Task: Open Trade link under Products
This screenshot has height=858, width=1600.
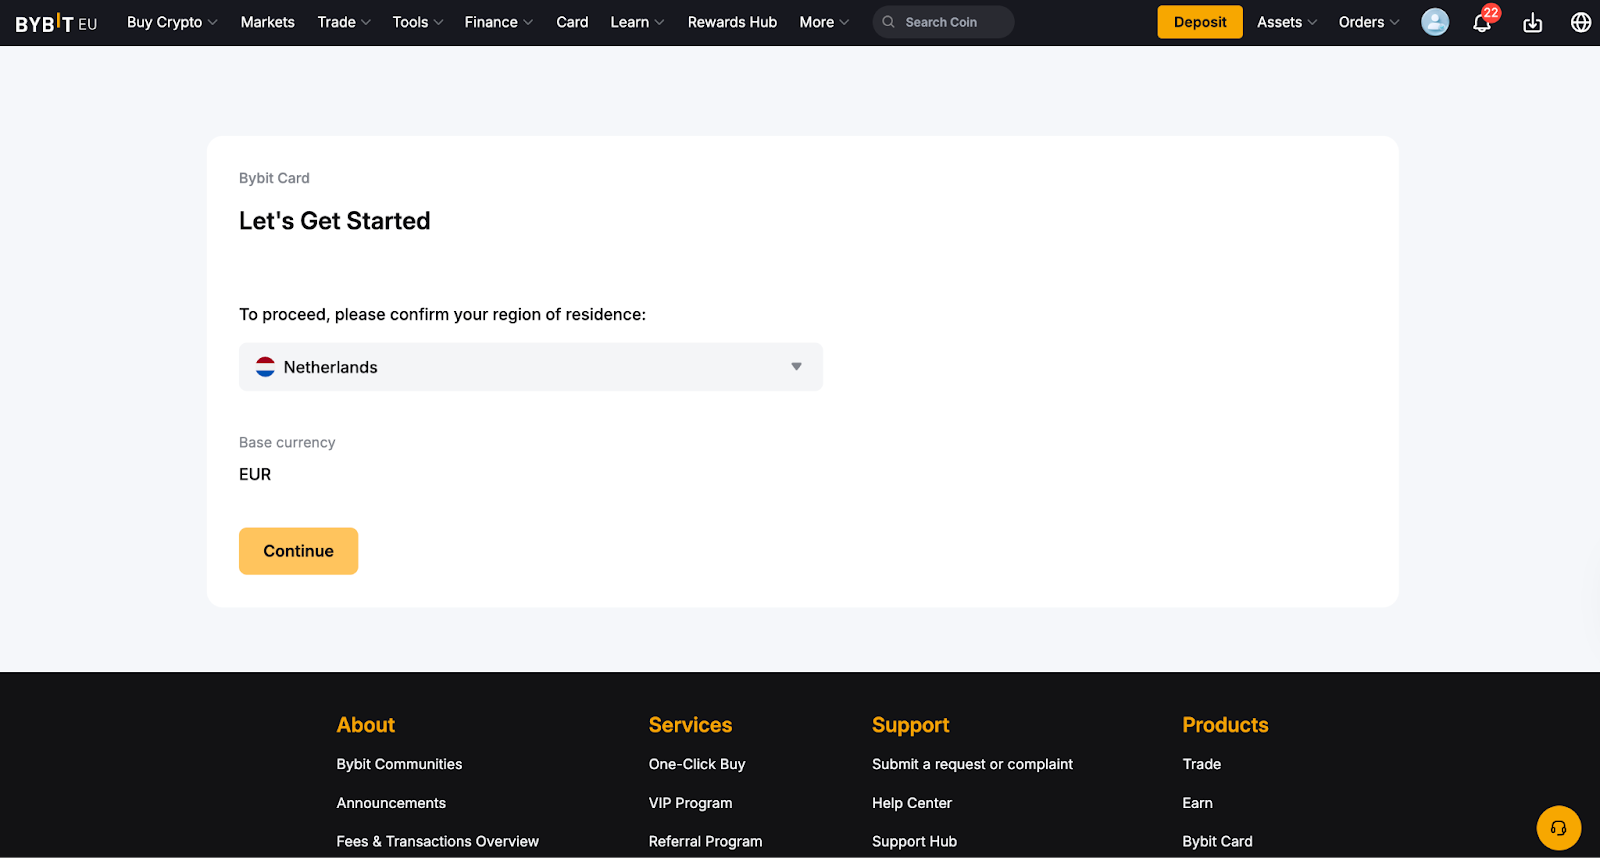Action: 1201,764
